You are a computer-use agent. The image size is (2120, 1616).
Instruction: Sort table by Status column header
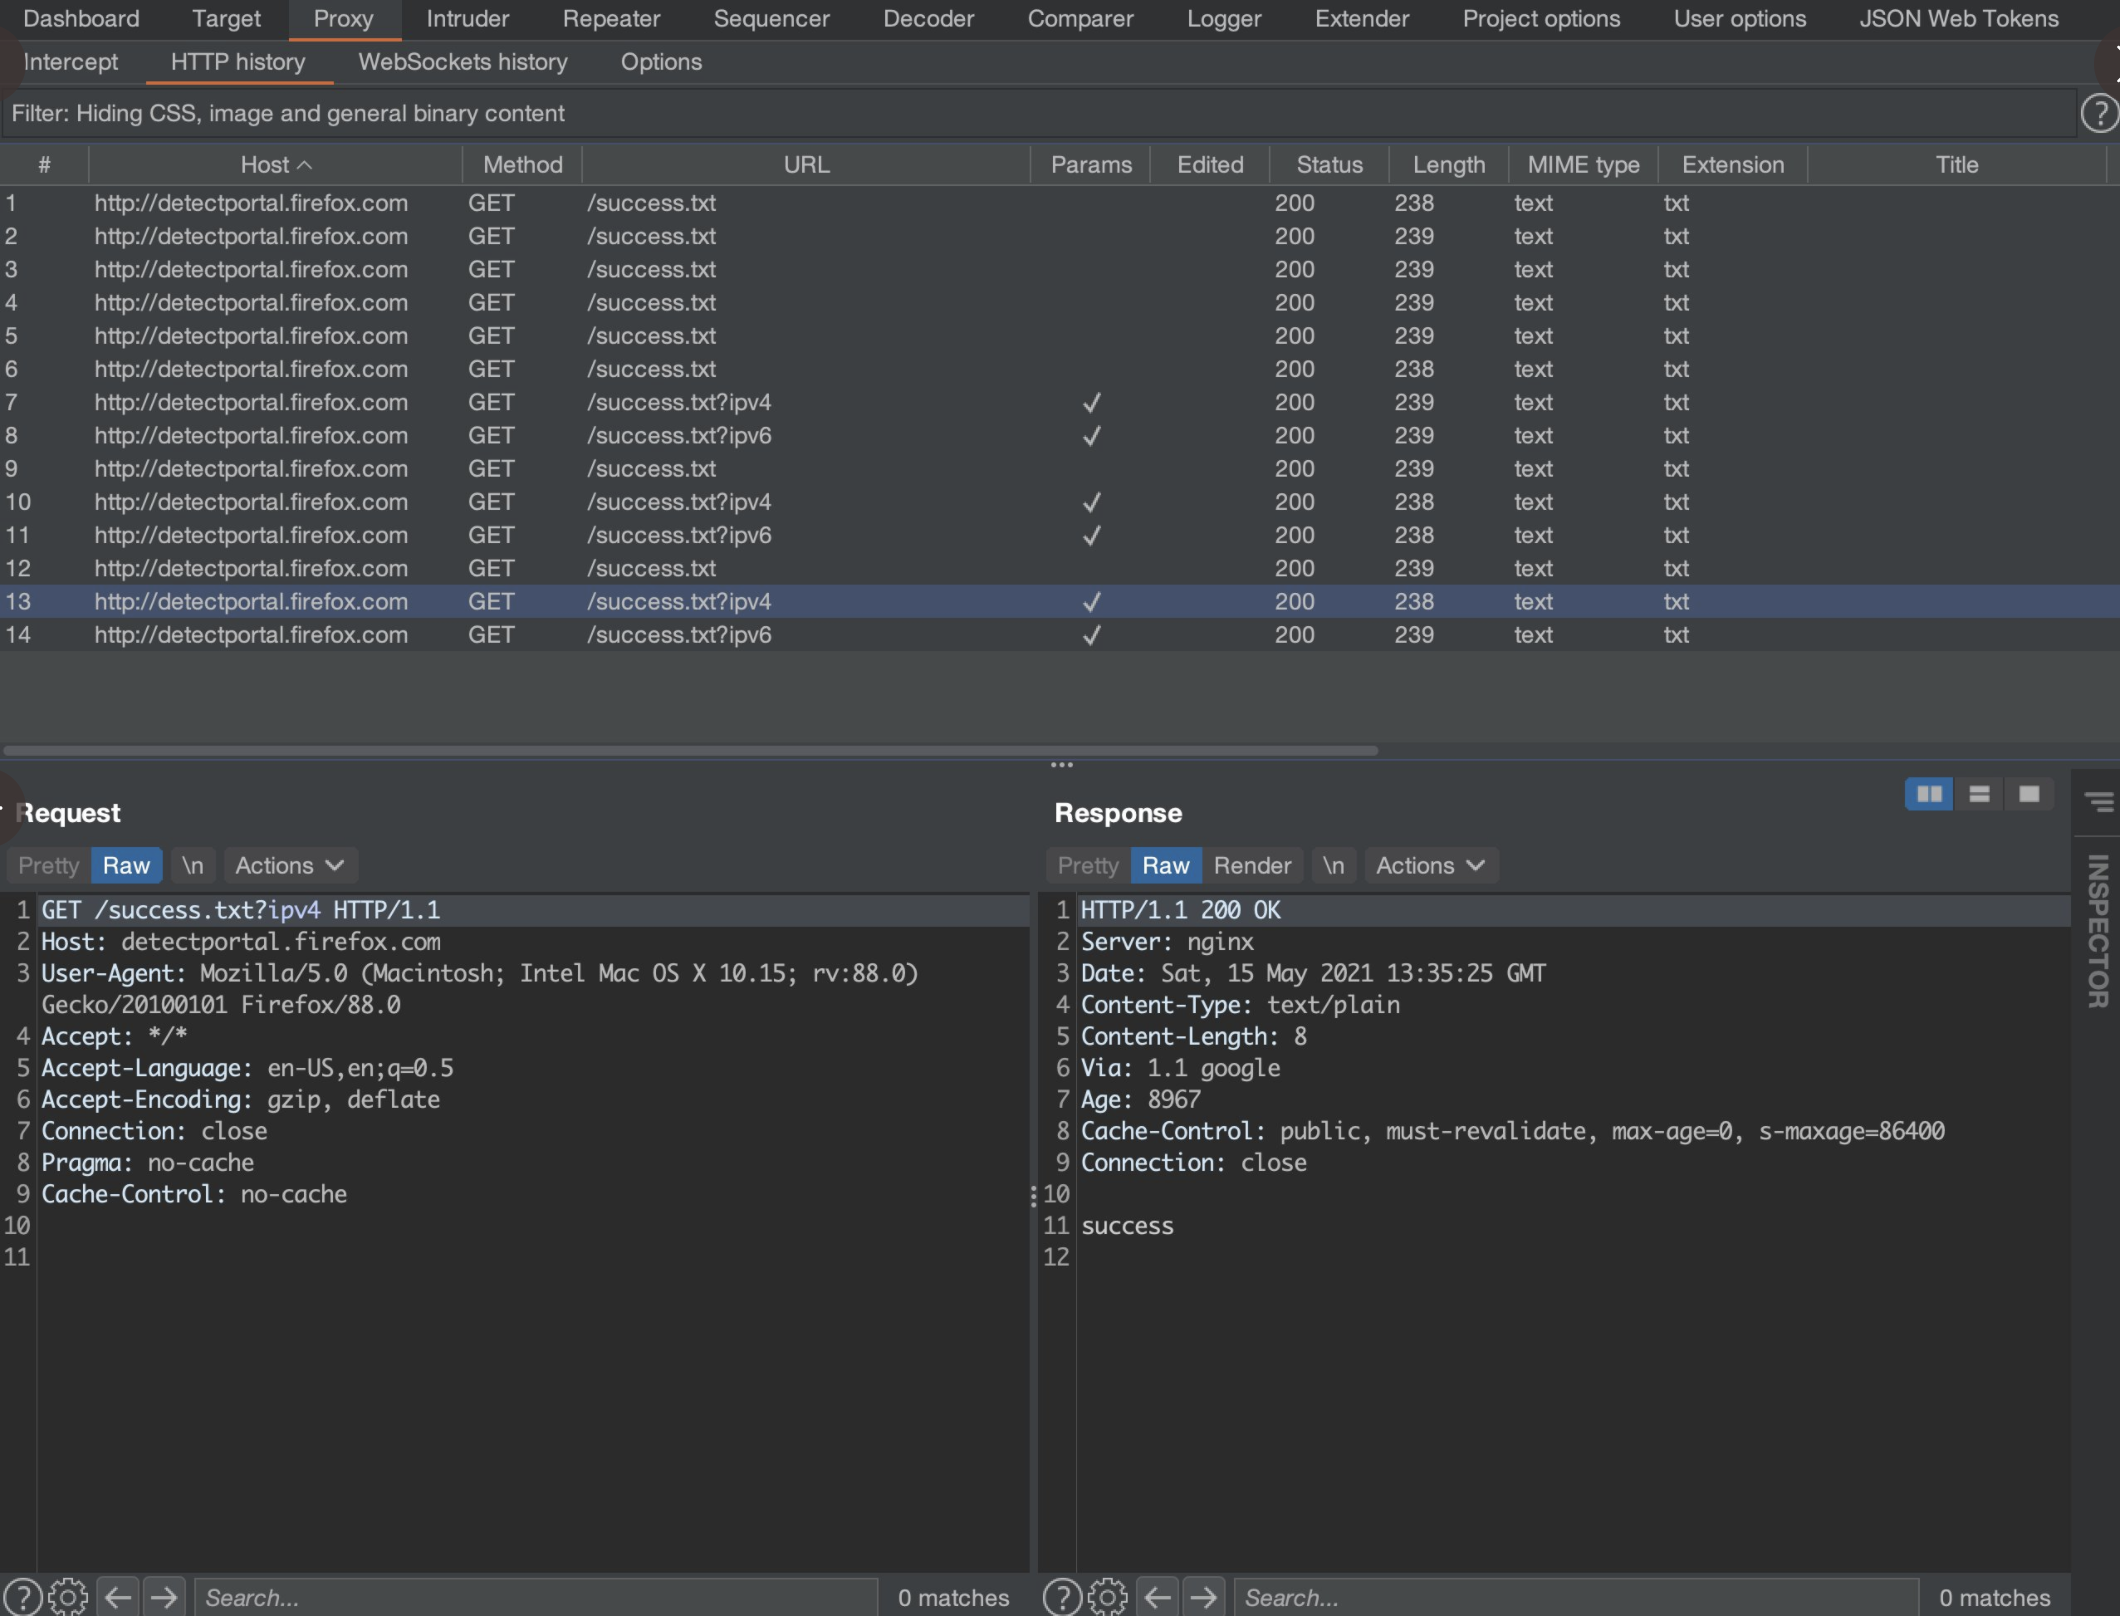(x=1329, y=165)
